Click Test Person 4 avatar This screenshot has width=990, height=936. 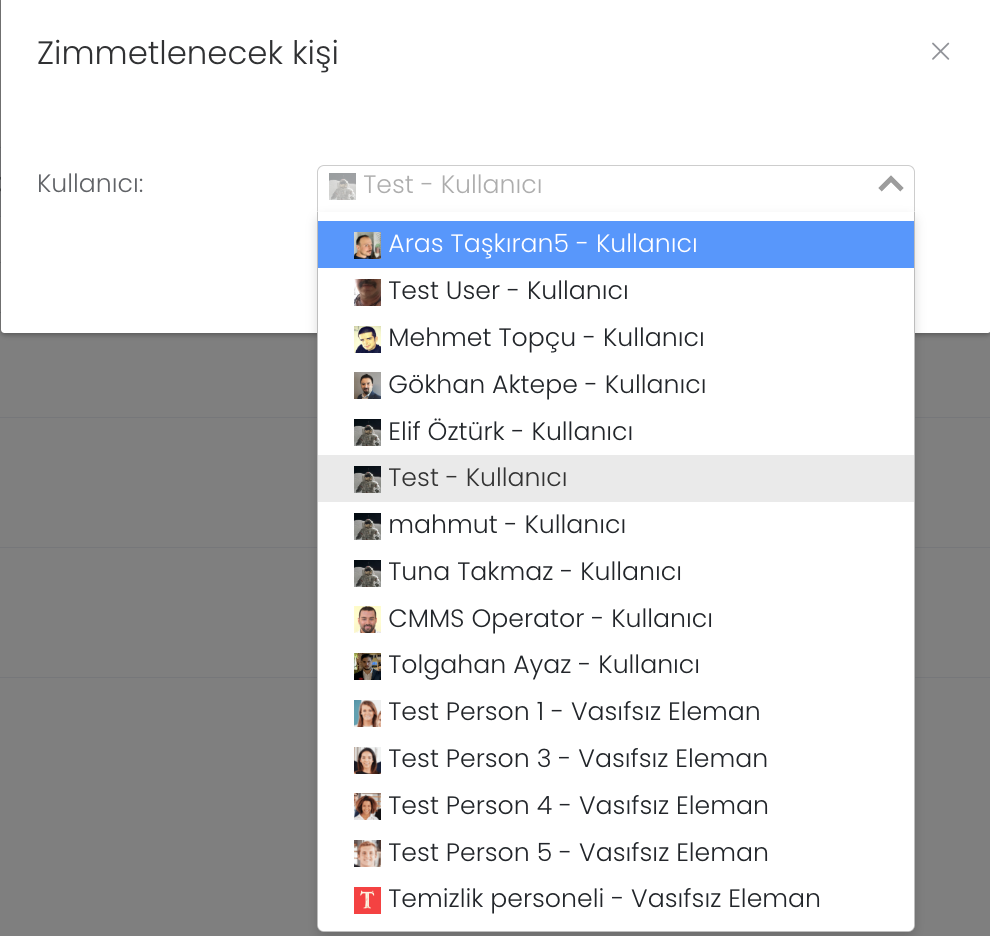pyautogui.click(x=367, y=806)
